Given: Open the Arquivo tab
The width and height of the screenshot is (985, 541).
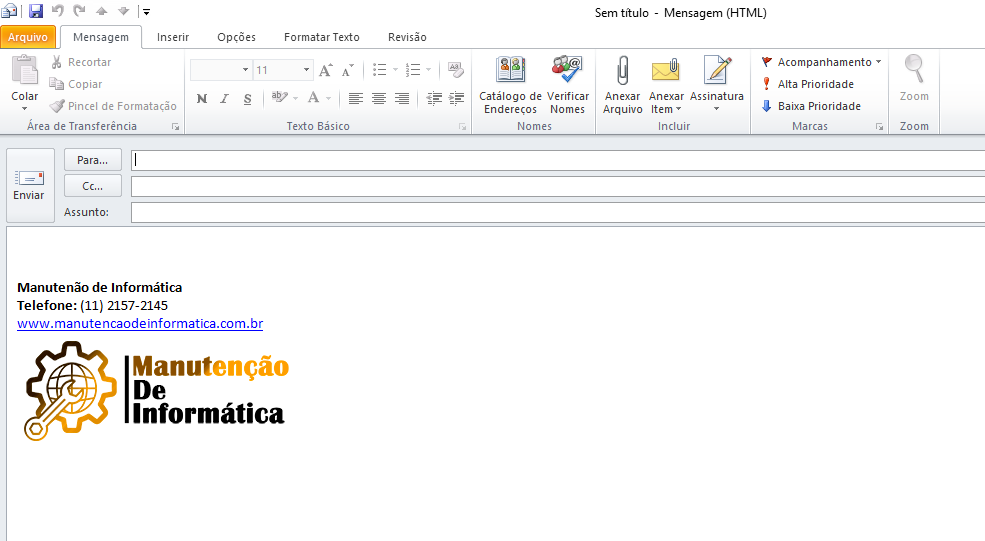Looking at the screenshot, I should point(28,37).
